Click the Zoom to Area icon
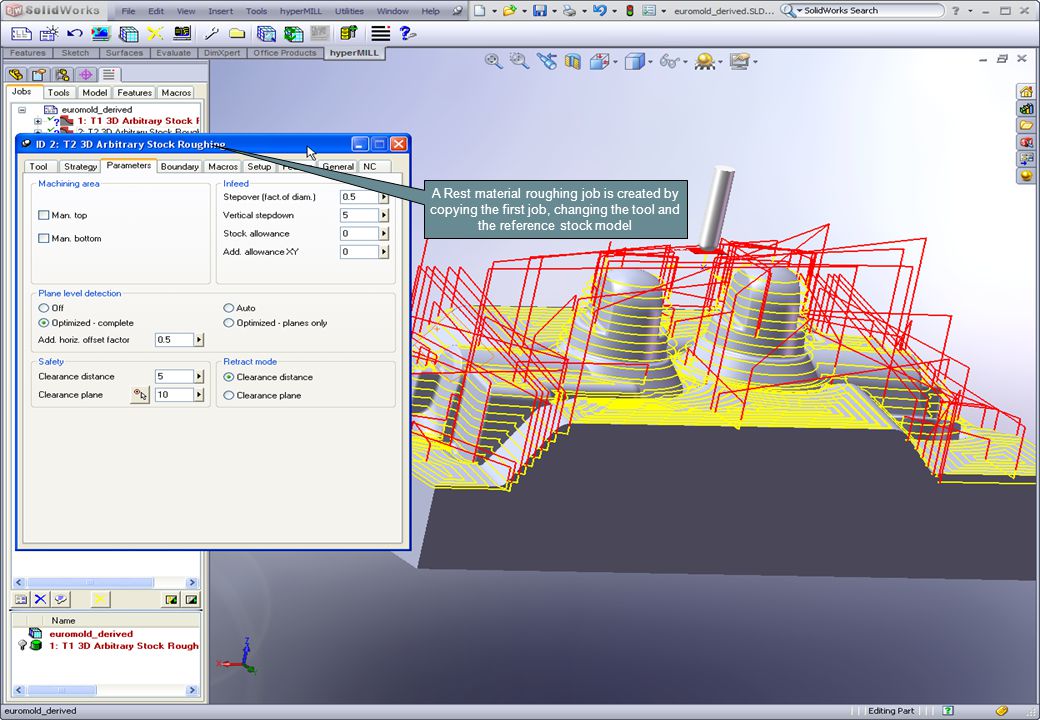Viewport: 1040px width, 720px height. 519,61
